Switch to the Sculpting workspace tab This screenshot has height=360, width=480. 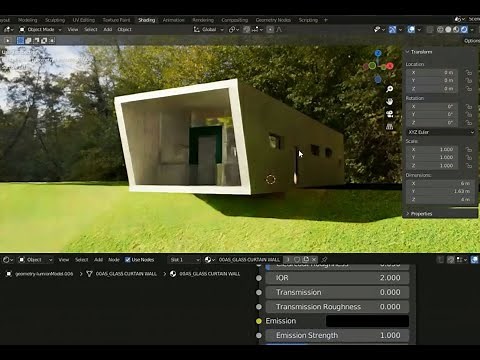[55, 20]
